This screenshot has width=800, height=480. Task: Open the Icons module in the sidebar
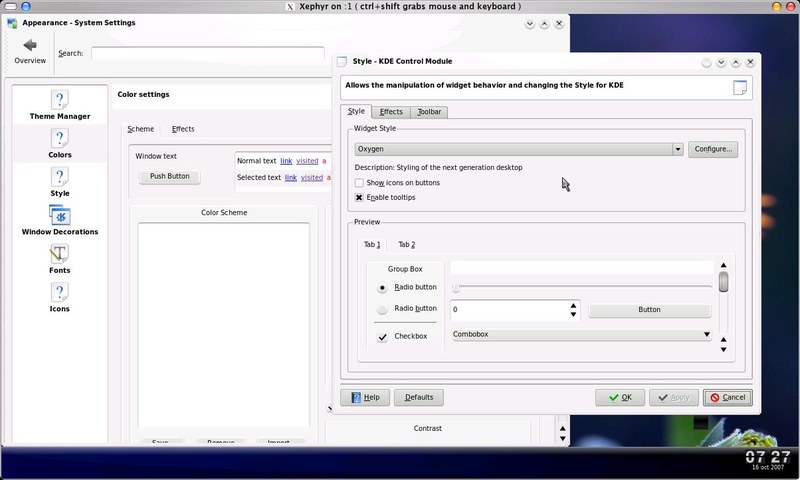point(60,297)
